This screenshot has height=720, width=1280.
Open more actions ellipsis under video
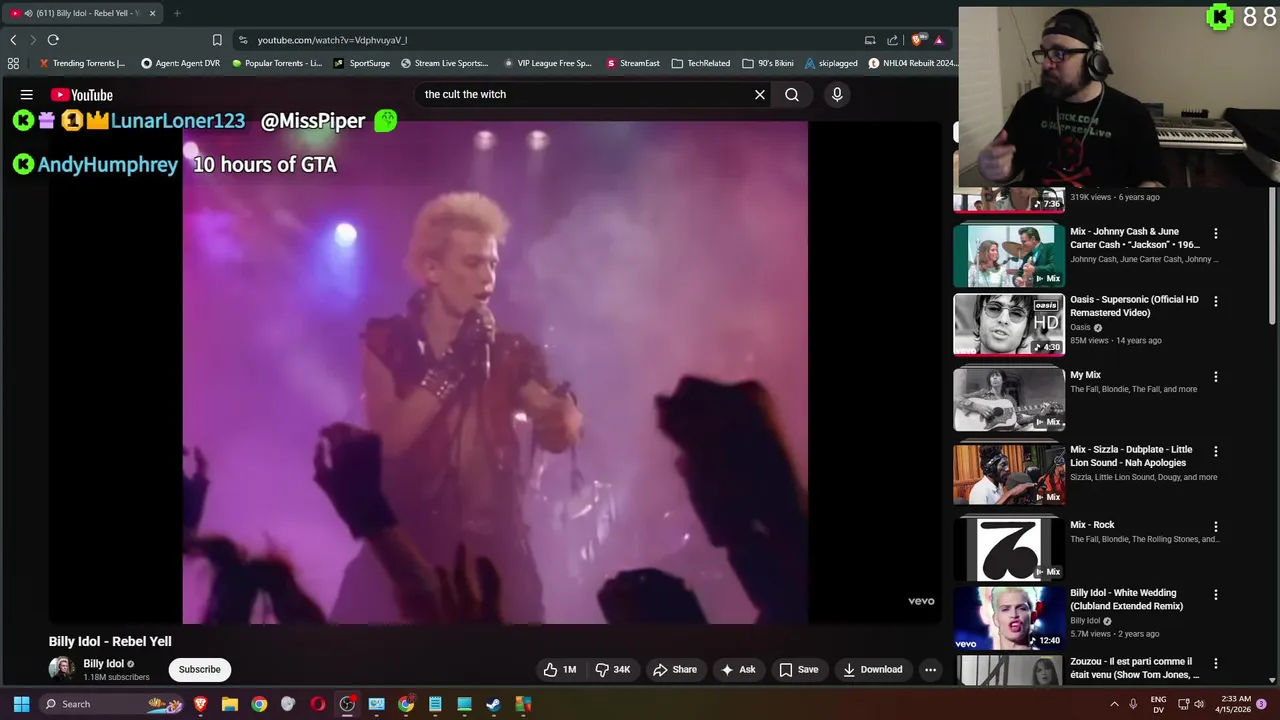tap(930, 670)
